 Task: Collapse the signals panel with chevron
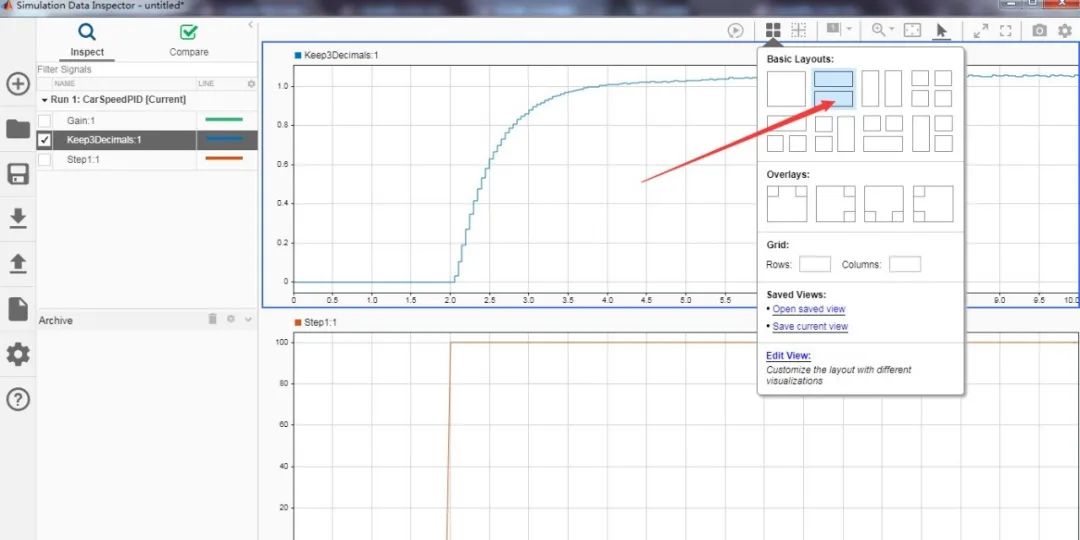251,25
